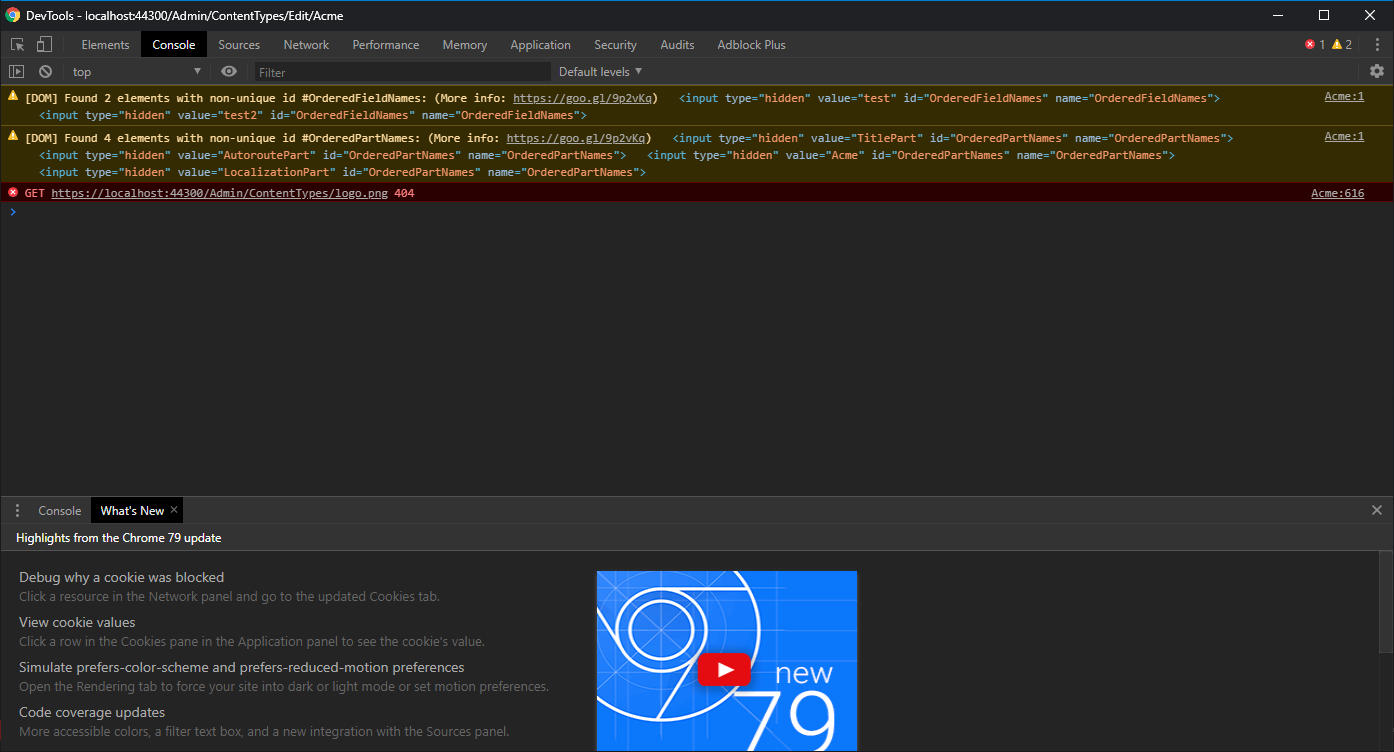Click inside the console Filter field
Screen dimensions: 1394x752
[x=400, y=71]
